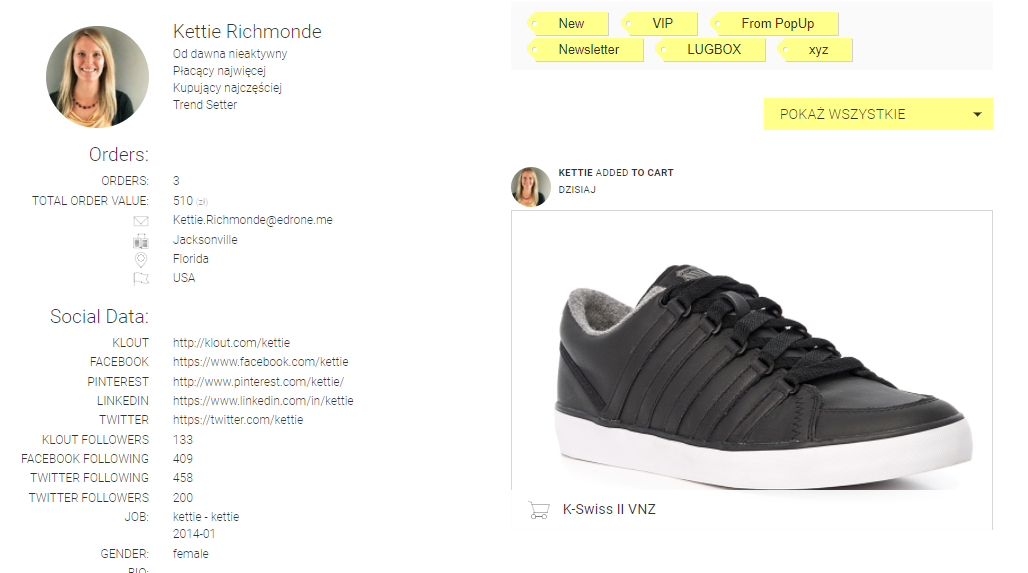Image resolution: width=1028 pixels, height=573 pixels.
Task: Click the LUGBOX tag
Action: (x=713, y=49)
